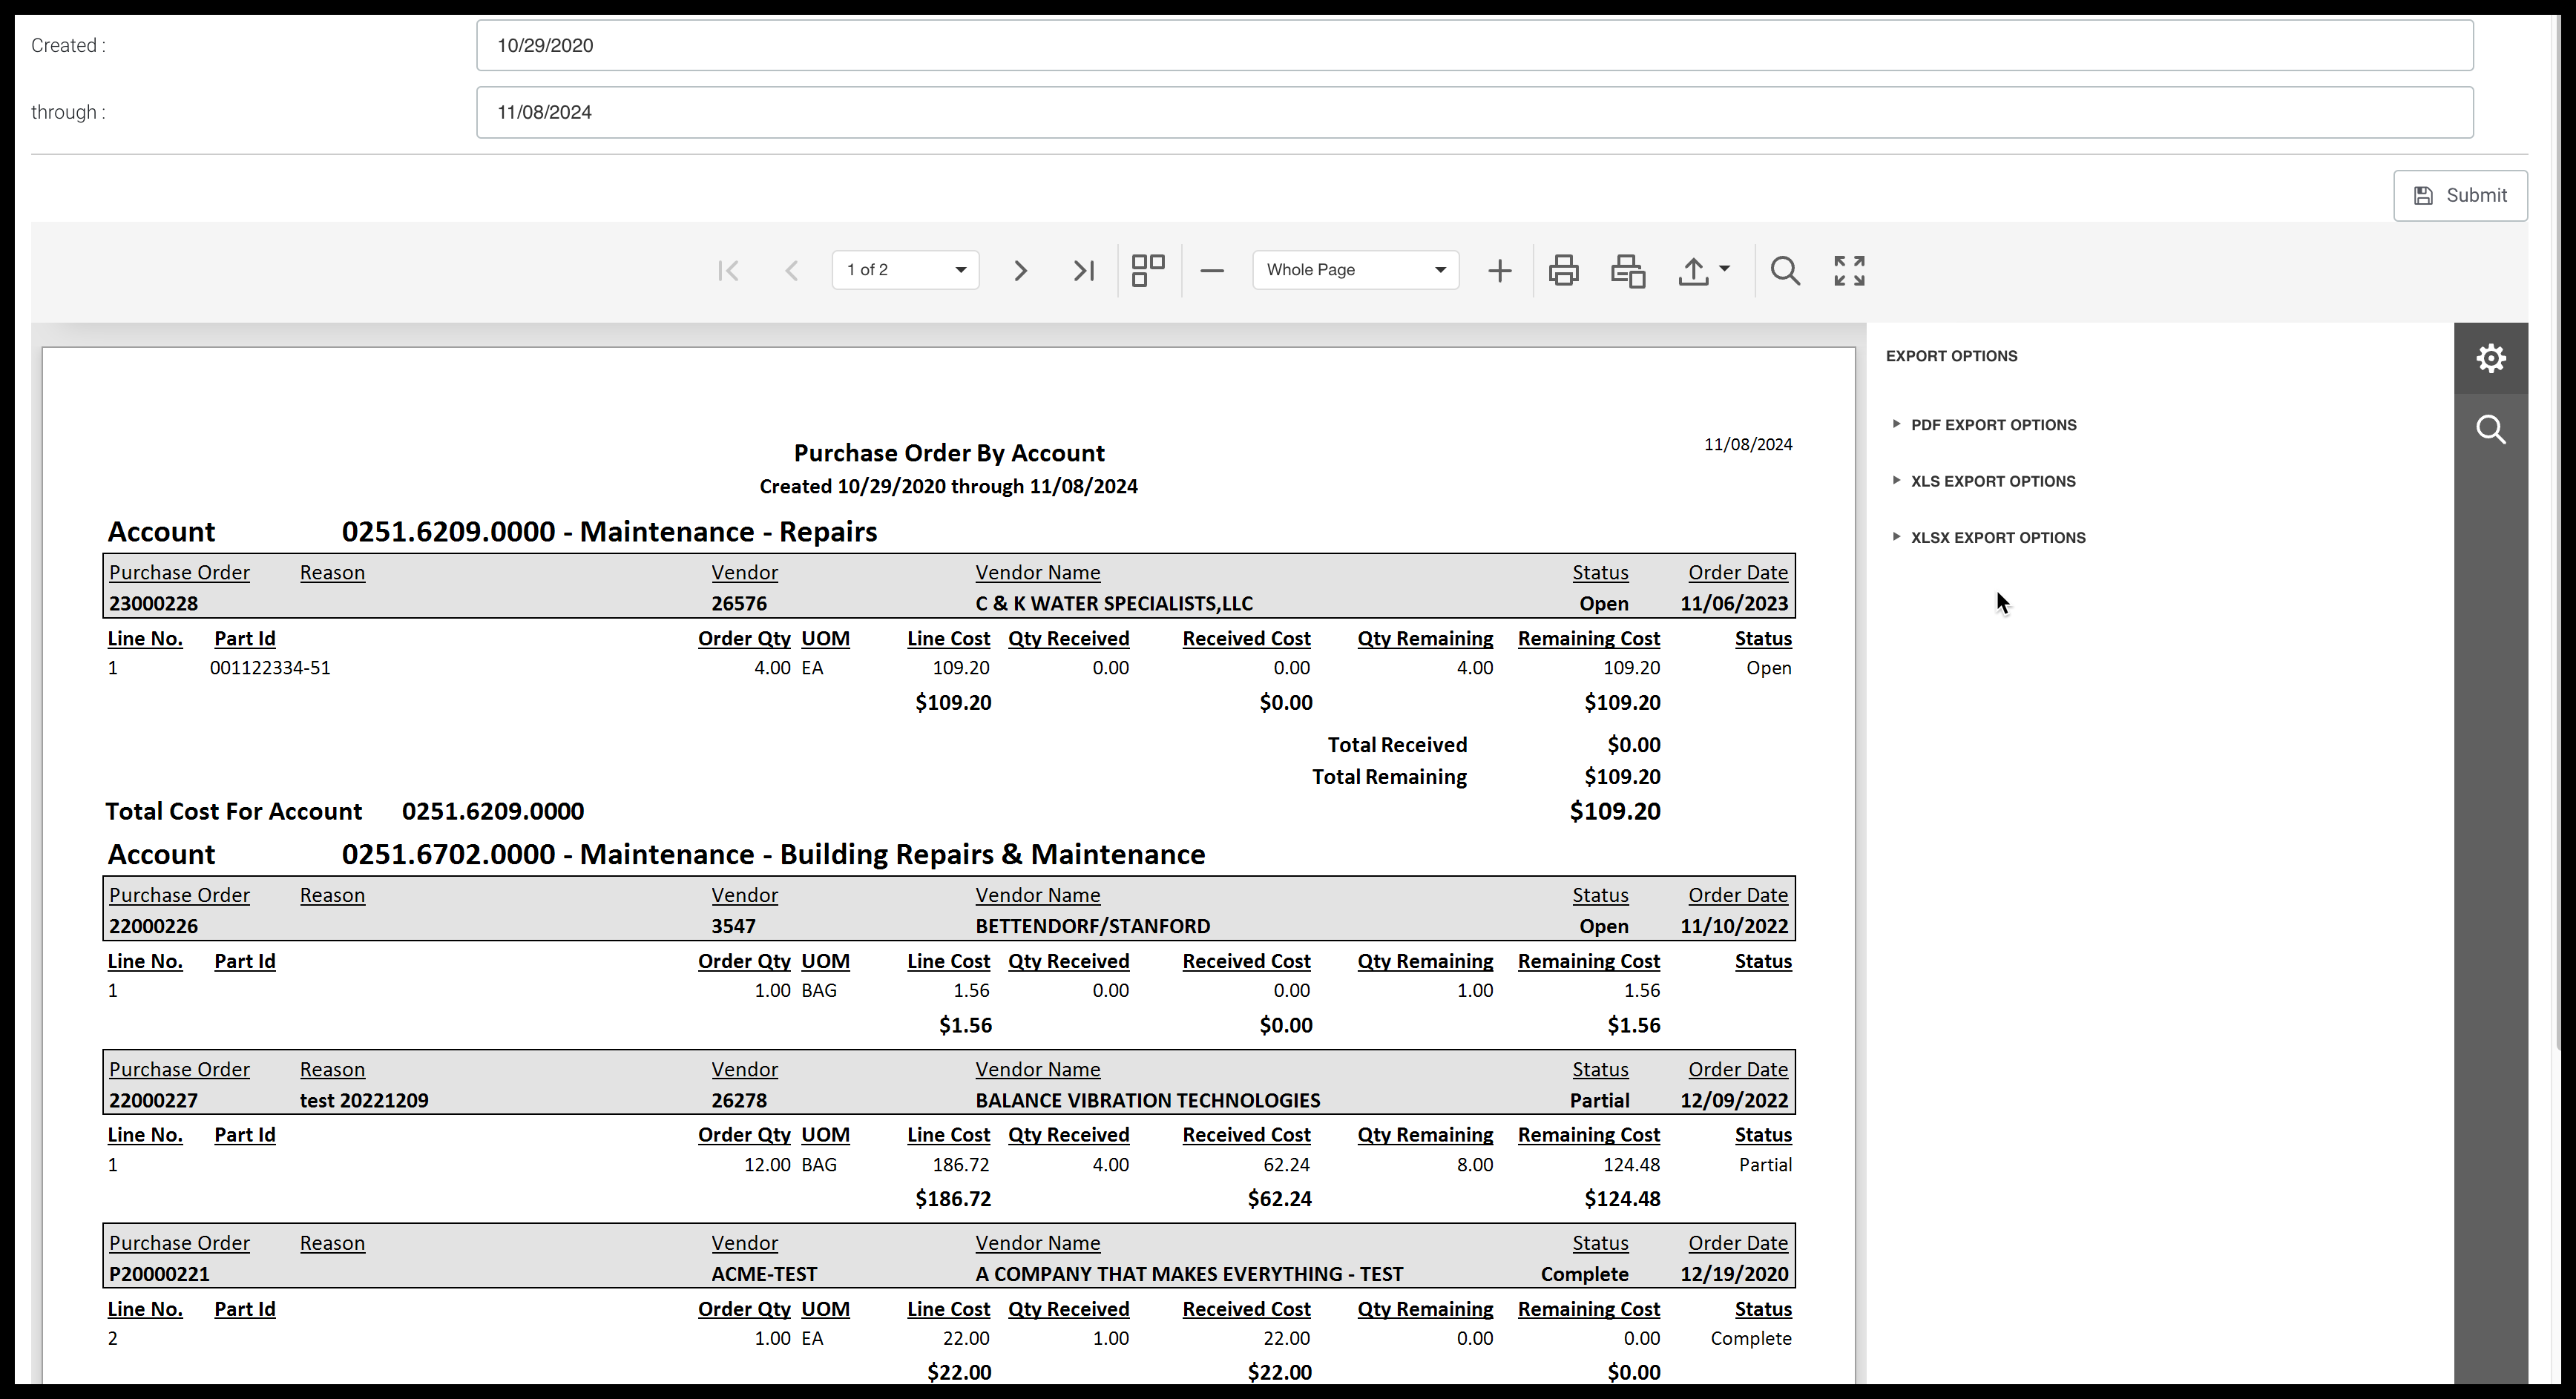Screen dimensions: 2576x1399
Task: Open the export options gear tab
Action: (2490, 358)
